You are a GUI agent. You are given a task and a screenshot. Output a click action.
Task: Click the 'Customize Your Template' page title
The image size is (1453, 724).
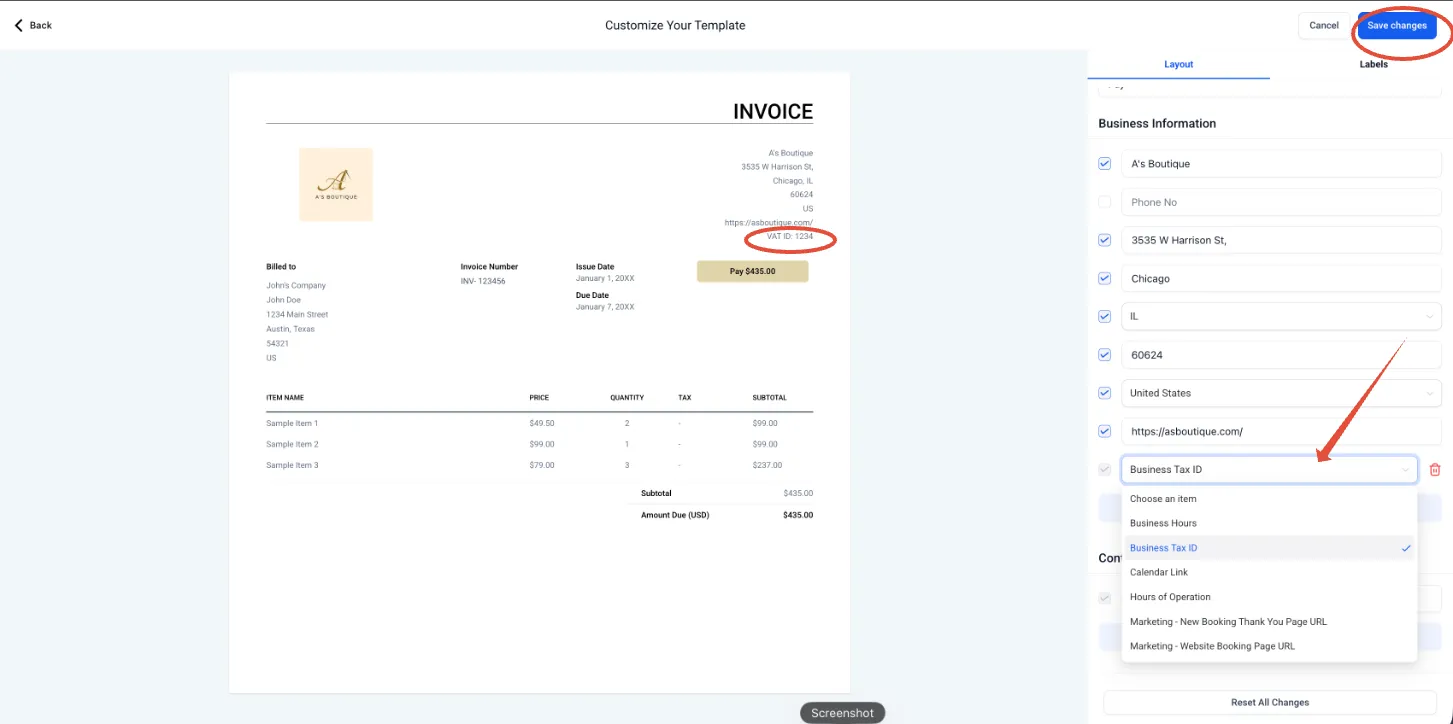coord(675,25)
